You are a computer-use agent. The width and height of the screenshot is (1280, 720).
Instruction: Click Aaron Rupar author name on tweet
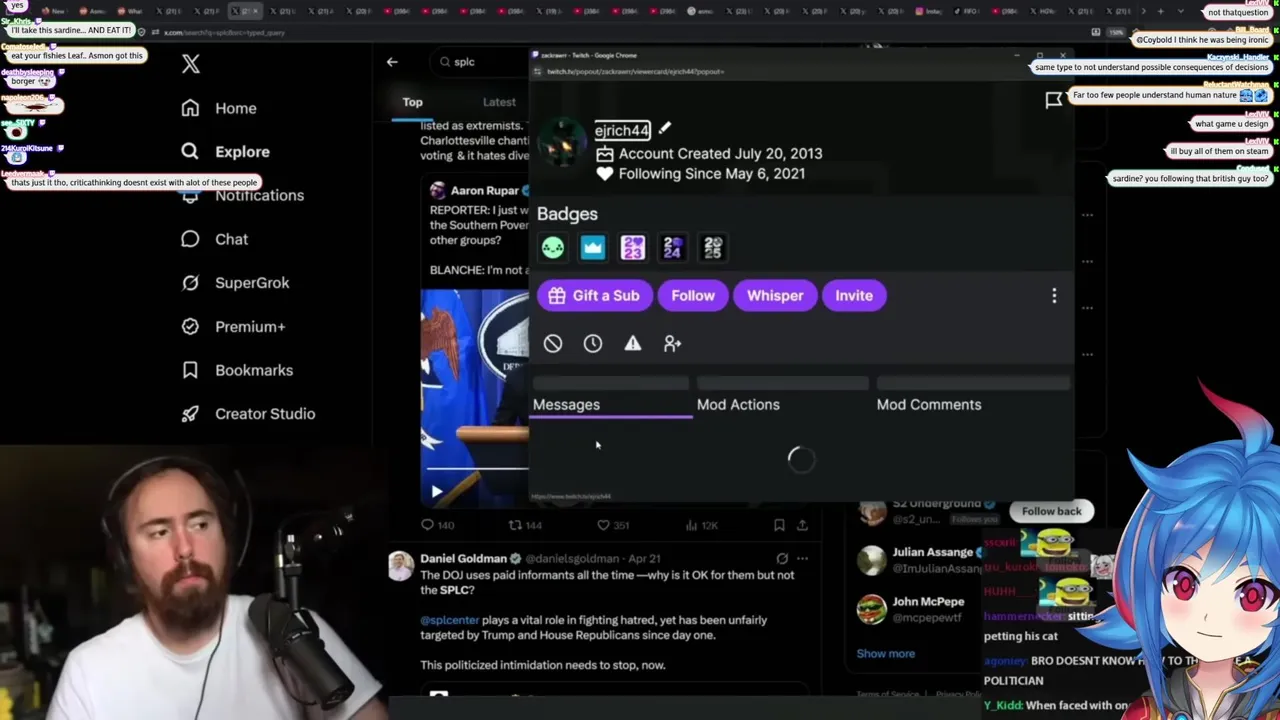pos(485,190)
